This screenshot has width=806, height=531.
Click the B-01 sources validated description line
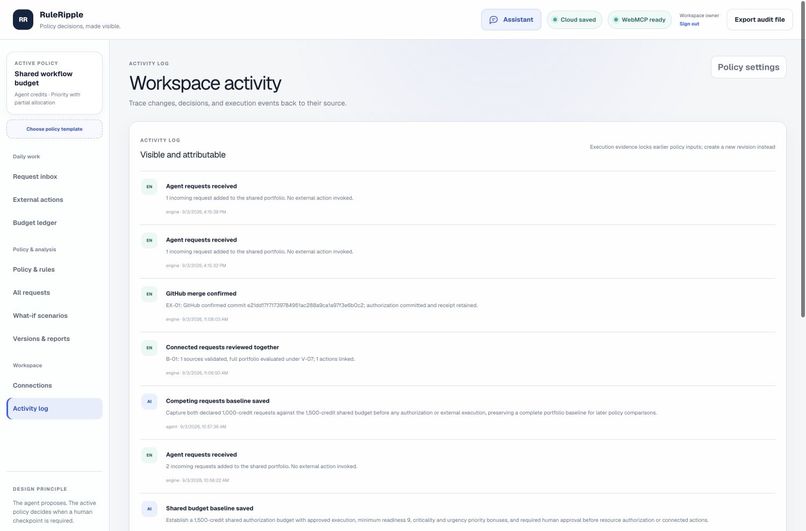(x=260, y=359)
